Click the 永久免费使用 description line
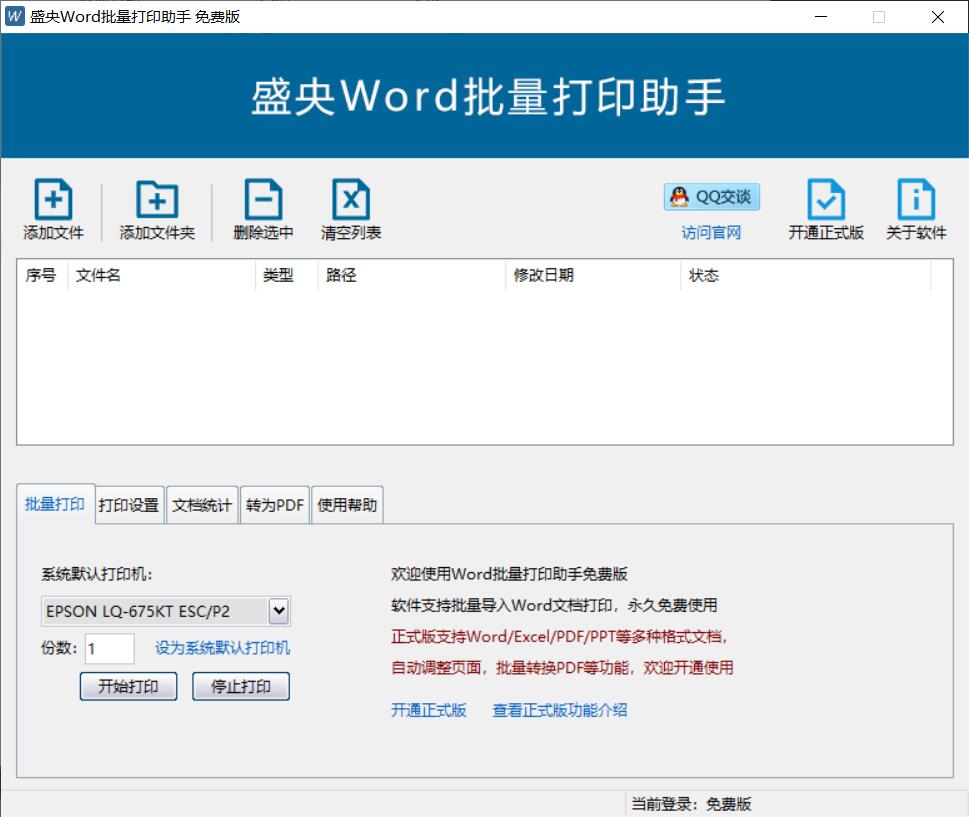This screenshot has height=817, width=969. [554, 605]
